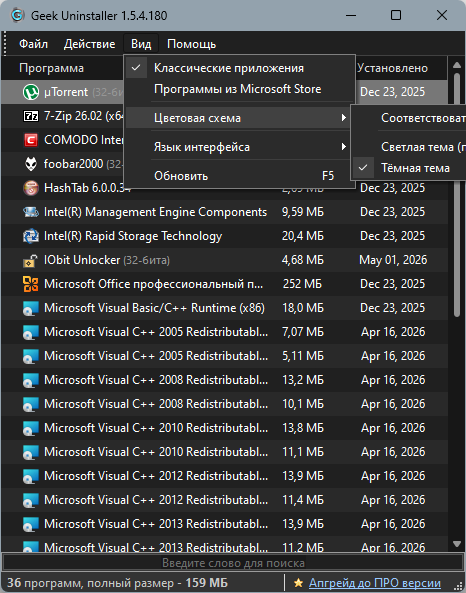The height and width of the screenshot is (593, 466).
Task: Click the COMODO red icon
Action: (31, 140)
